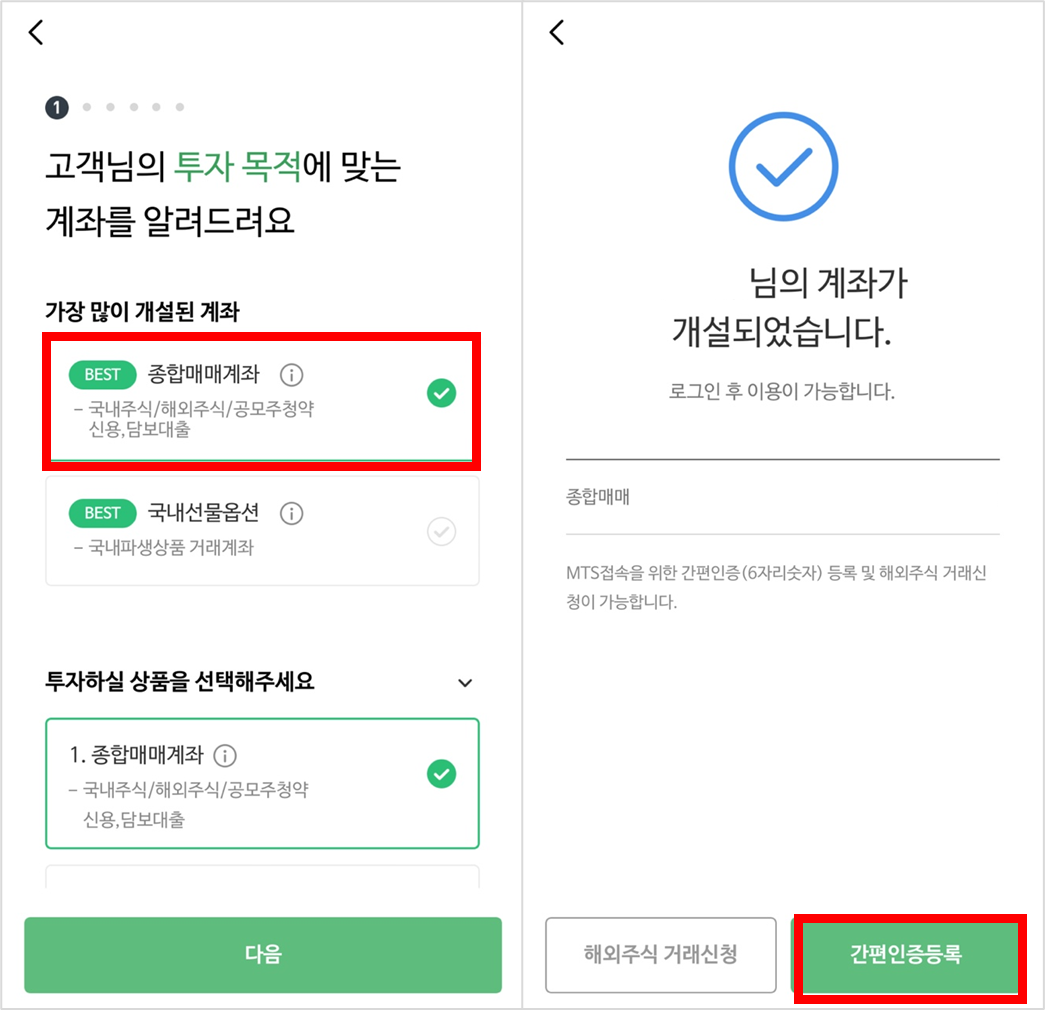Image resolution: width=1045 pixels, height=1010 pixels.
Task: Tap the 종합매매 account row
Action: point(782,497)
